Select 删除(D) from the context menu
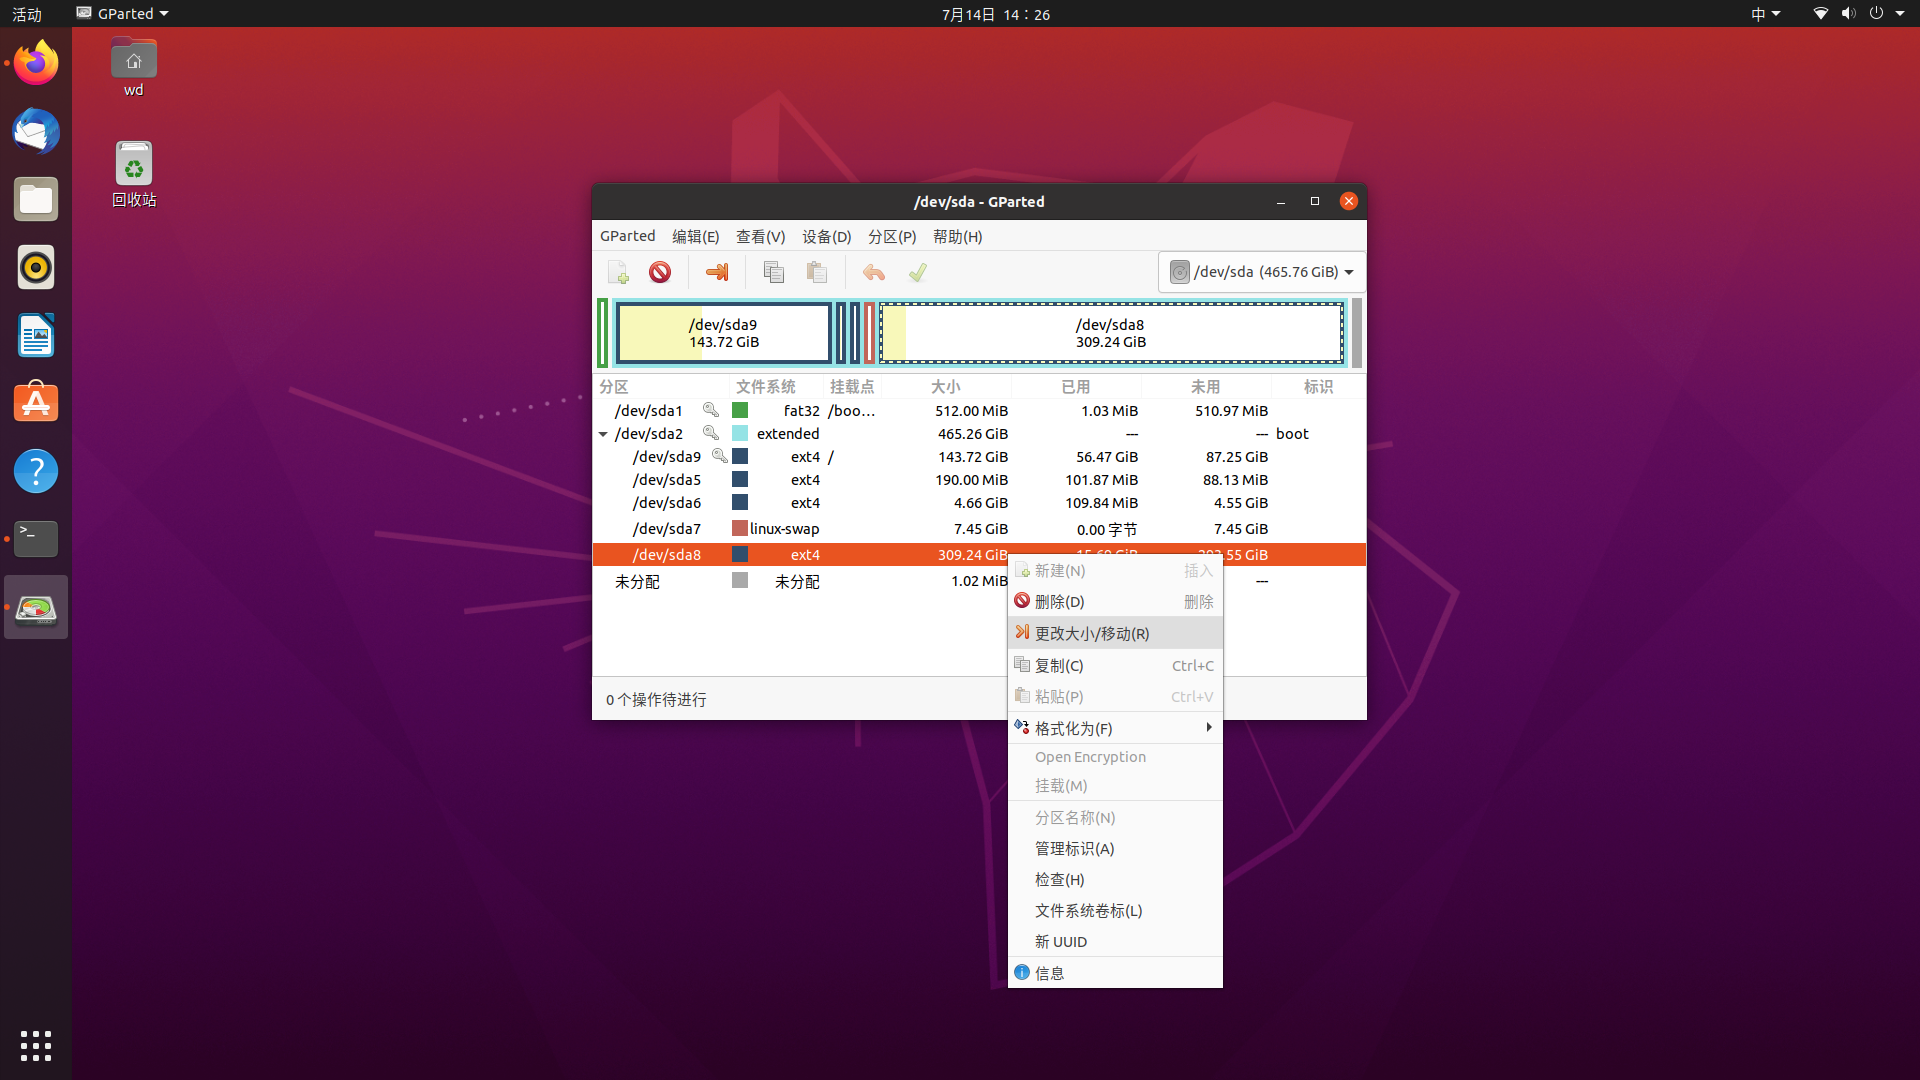Image resolution: width=1920 pixels, height=1080 pixels. tap(1060, 601)
